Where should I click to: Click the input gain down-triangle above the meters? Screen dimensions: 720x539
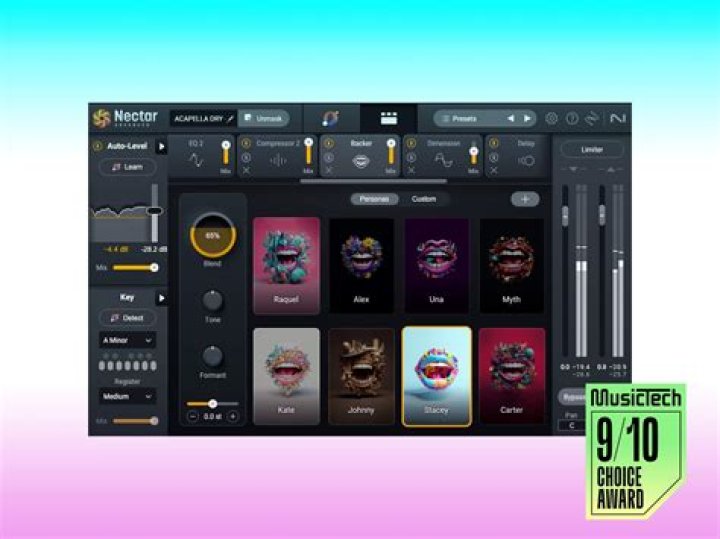(x=573, y=169)
